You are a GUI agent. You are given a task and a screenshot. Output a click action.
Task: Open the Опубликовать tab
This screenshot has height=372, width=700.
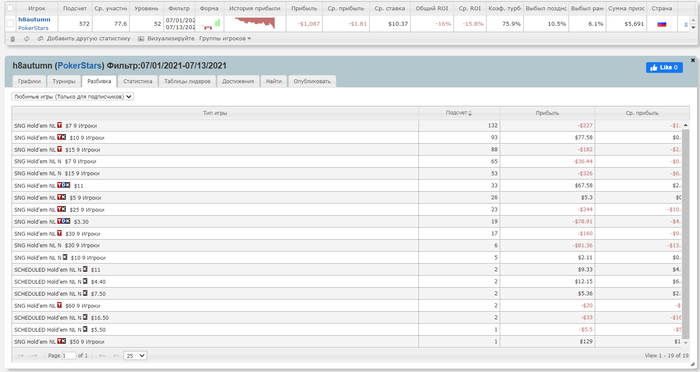point(312,81)
